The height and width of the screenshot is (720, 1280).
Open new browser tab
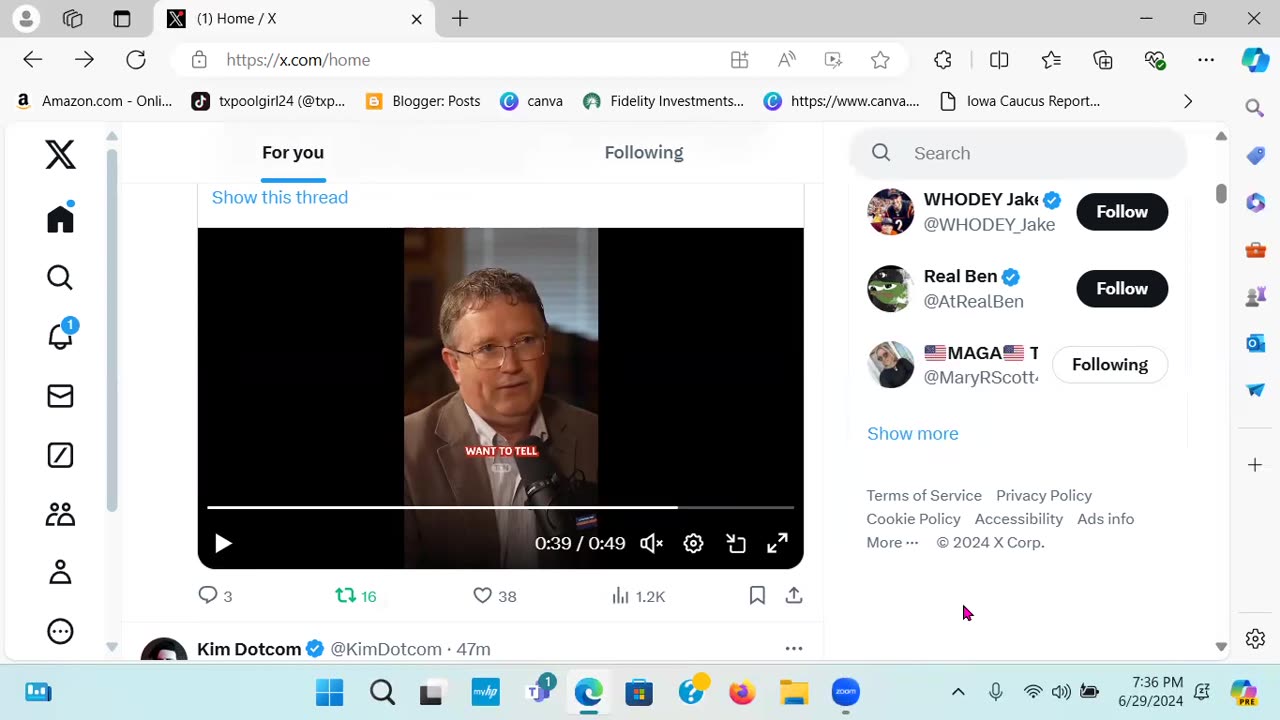tap(460, 19)
